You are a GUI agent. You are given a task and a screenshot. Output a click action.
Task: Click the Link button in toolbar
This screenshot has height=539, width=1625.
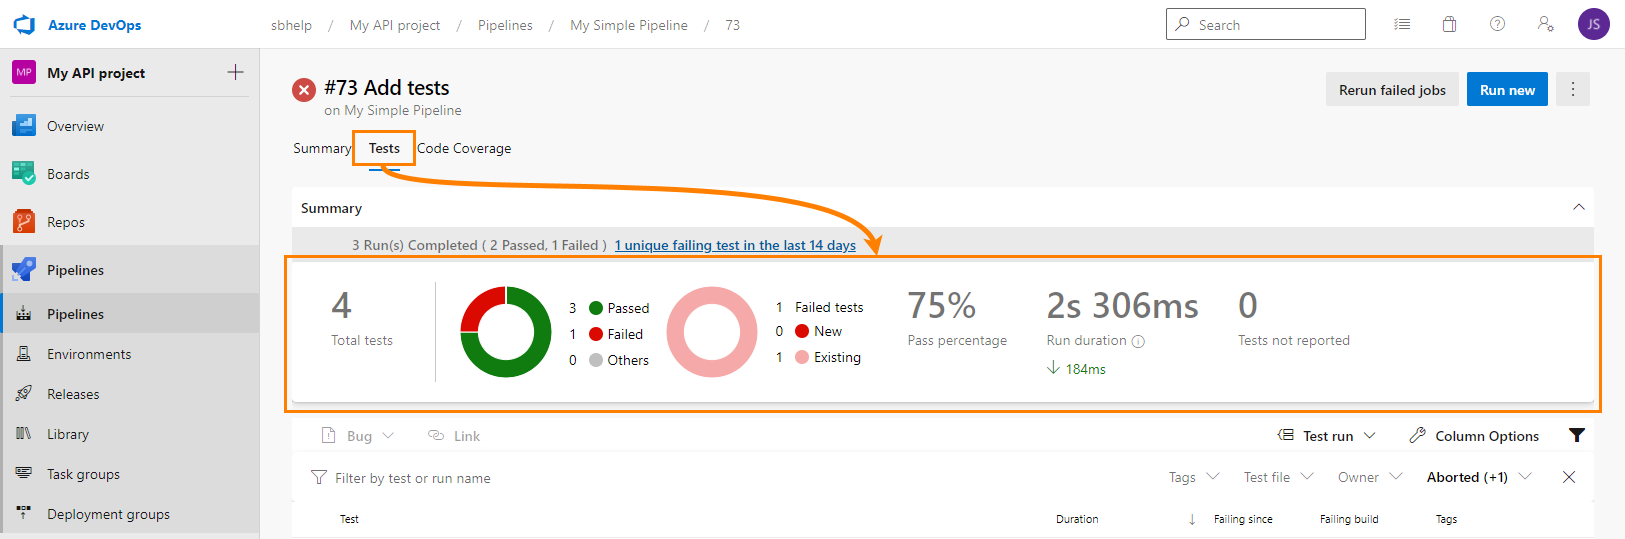(x=454, y=436)
